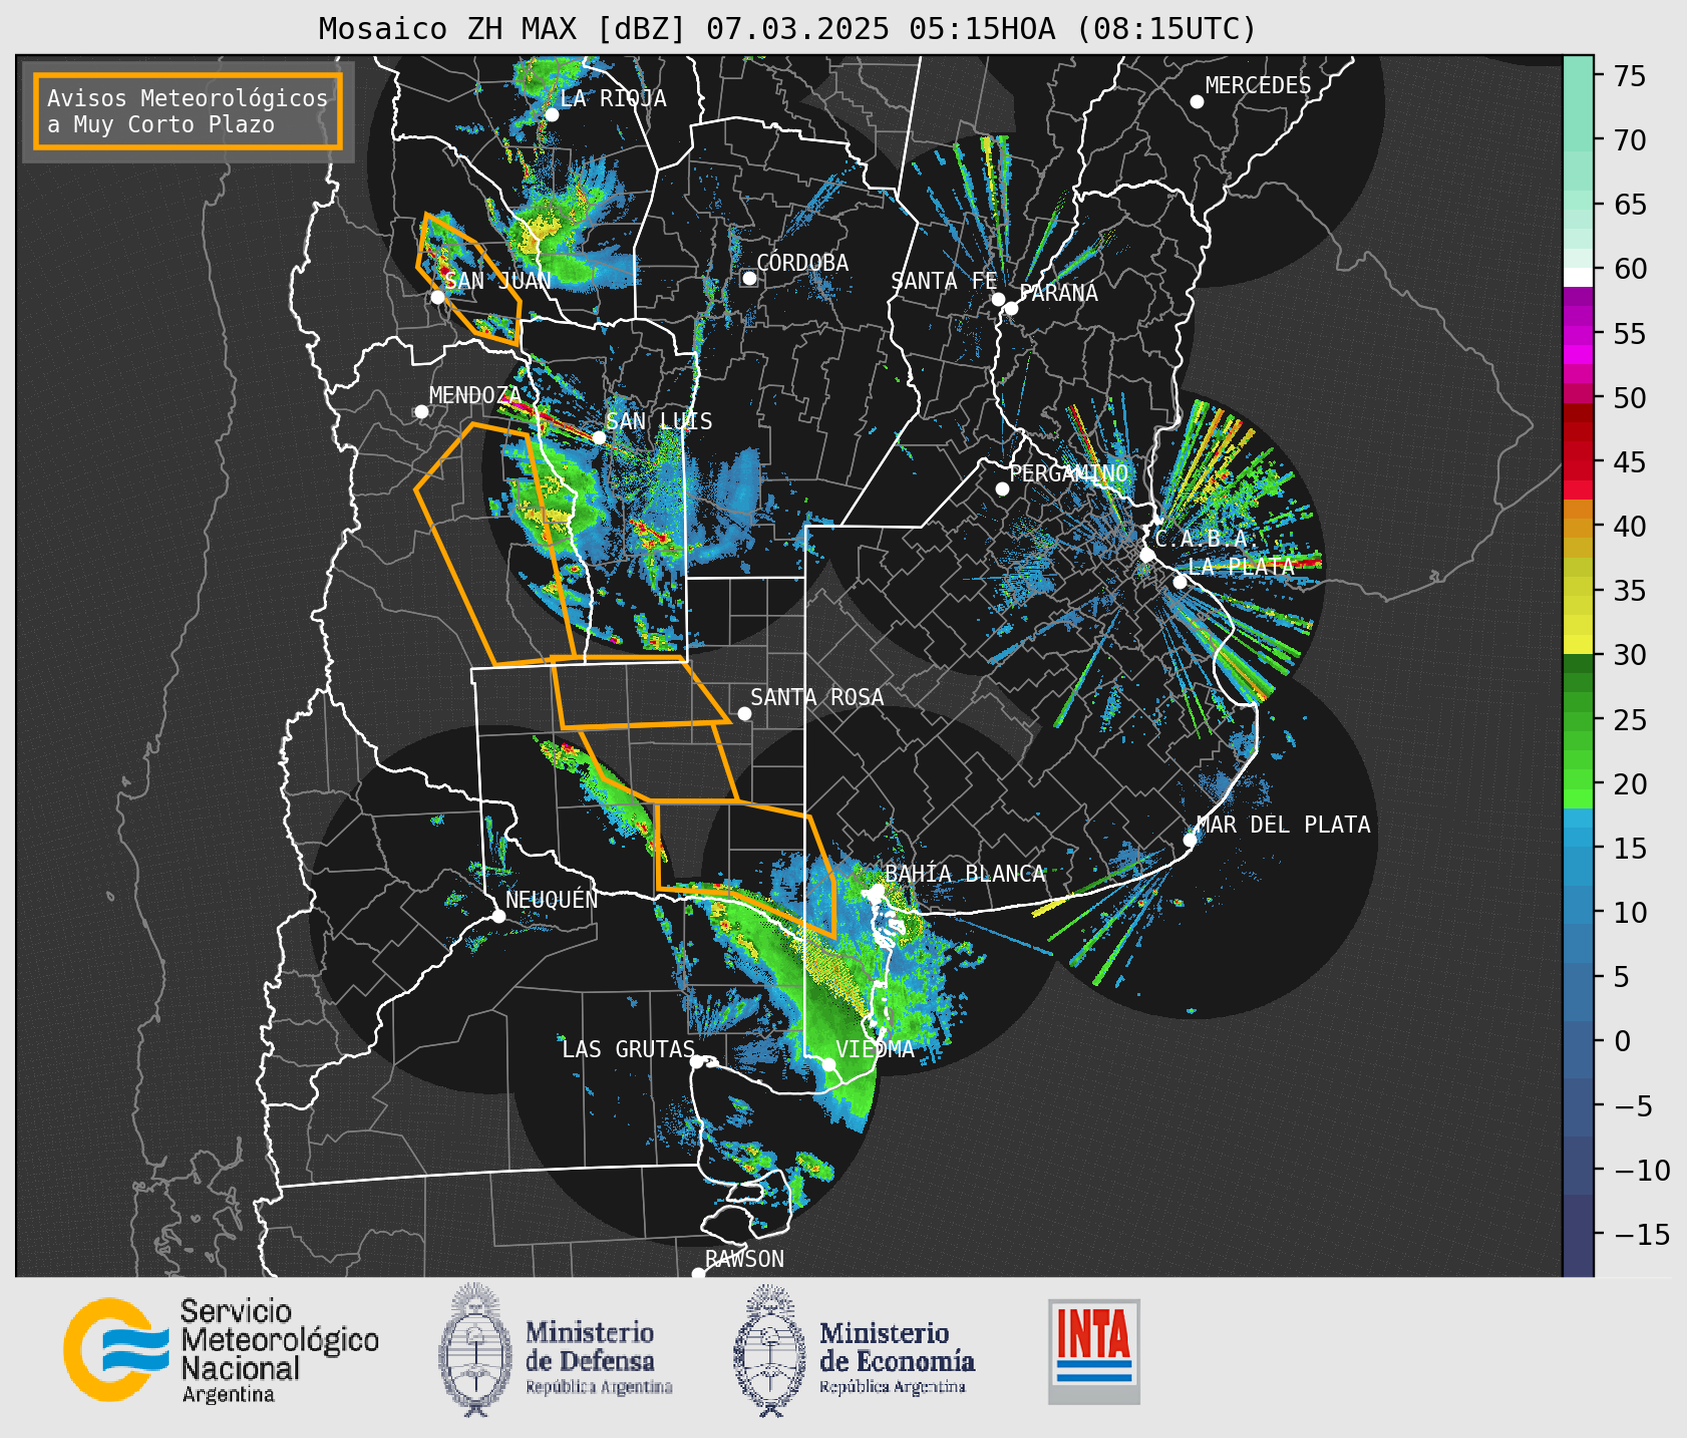Click the white 60 dBZ color band
Viewport: 1687px width, 1438px height.
click(1578, 278)
